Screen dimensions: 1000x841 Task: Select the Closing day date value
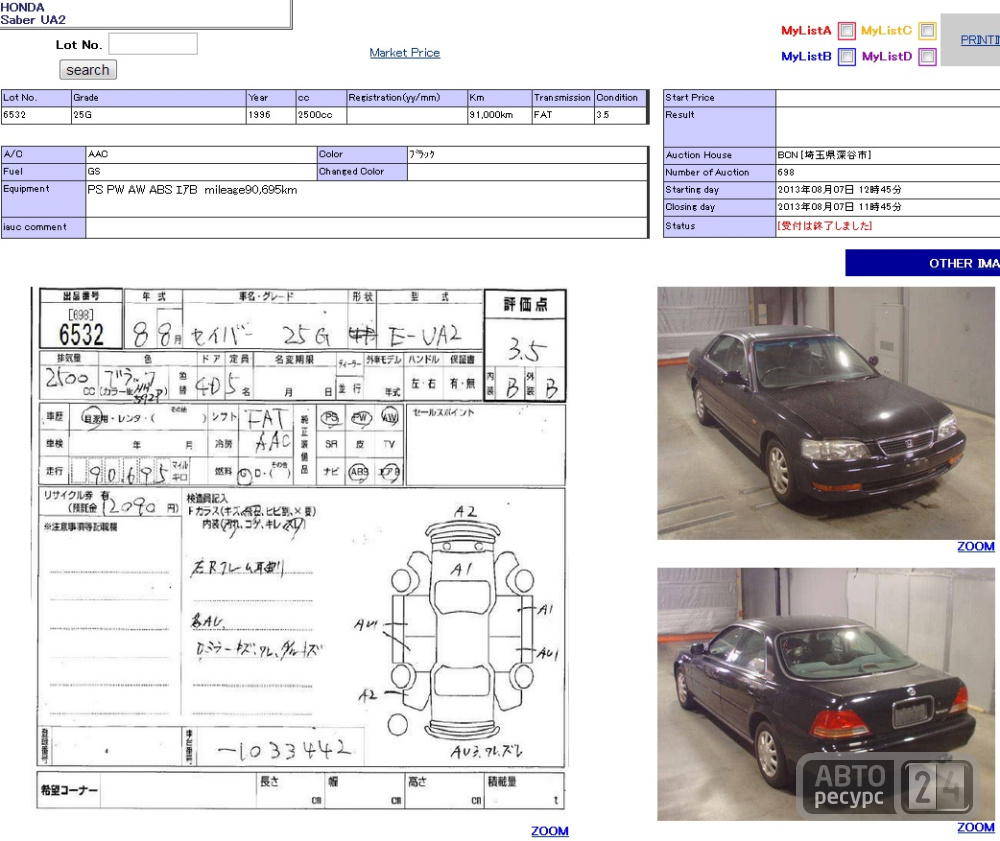click(839, 207)
